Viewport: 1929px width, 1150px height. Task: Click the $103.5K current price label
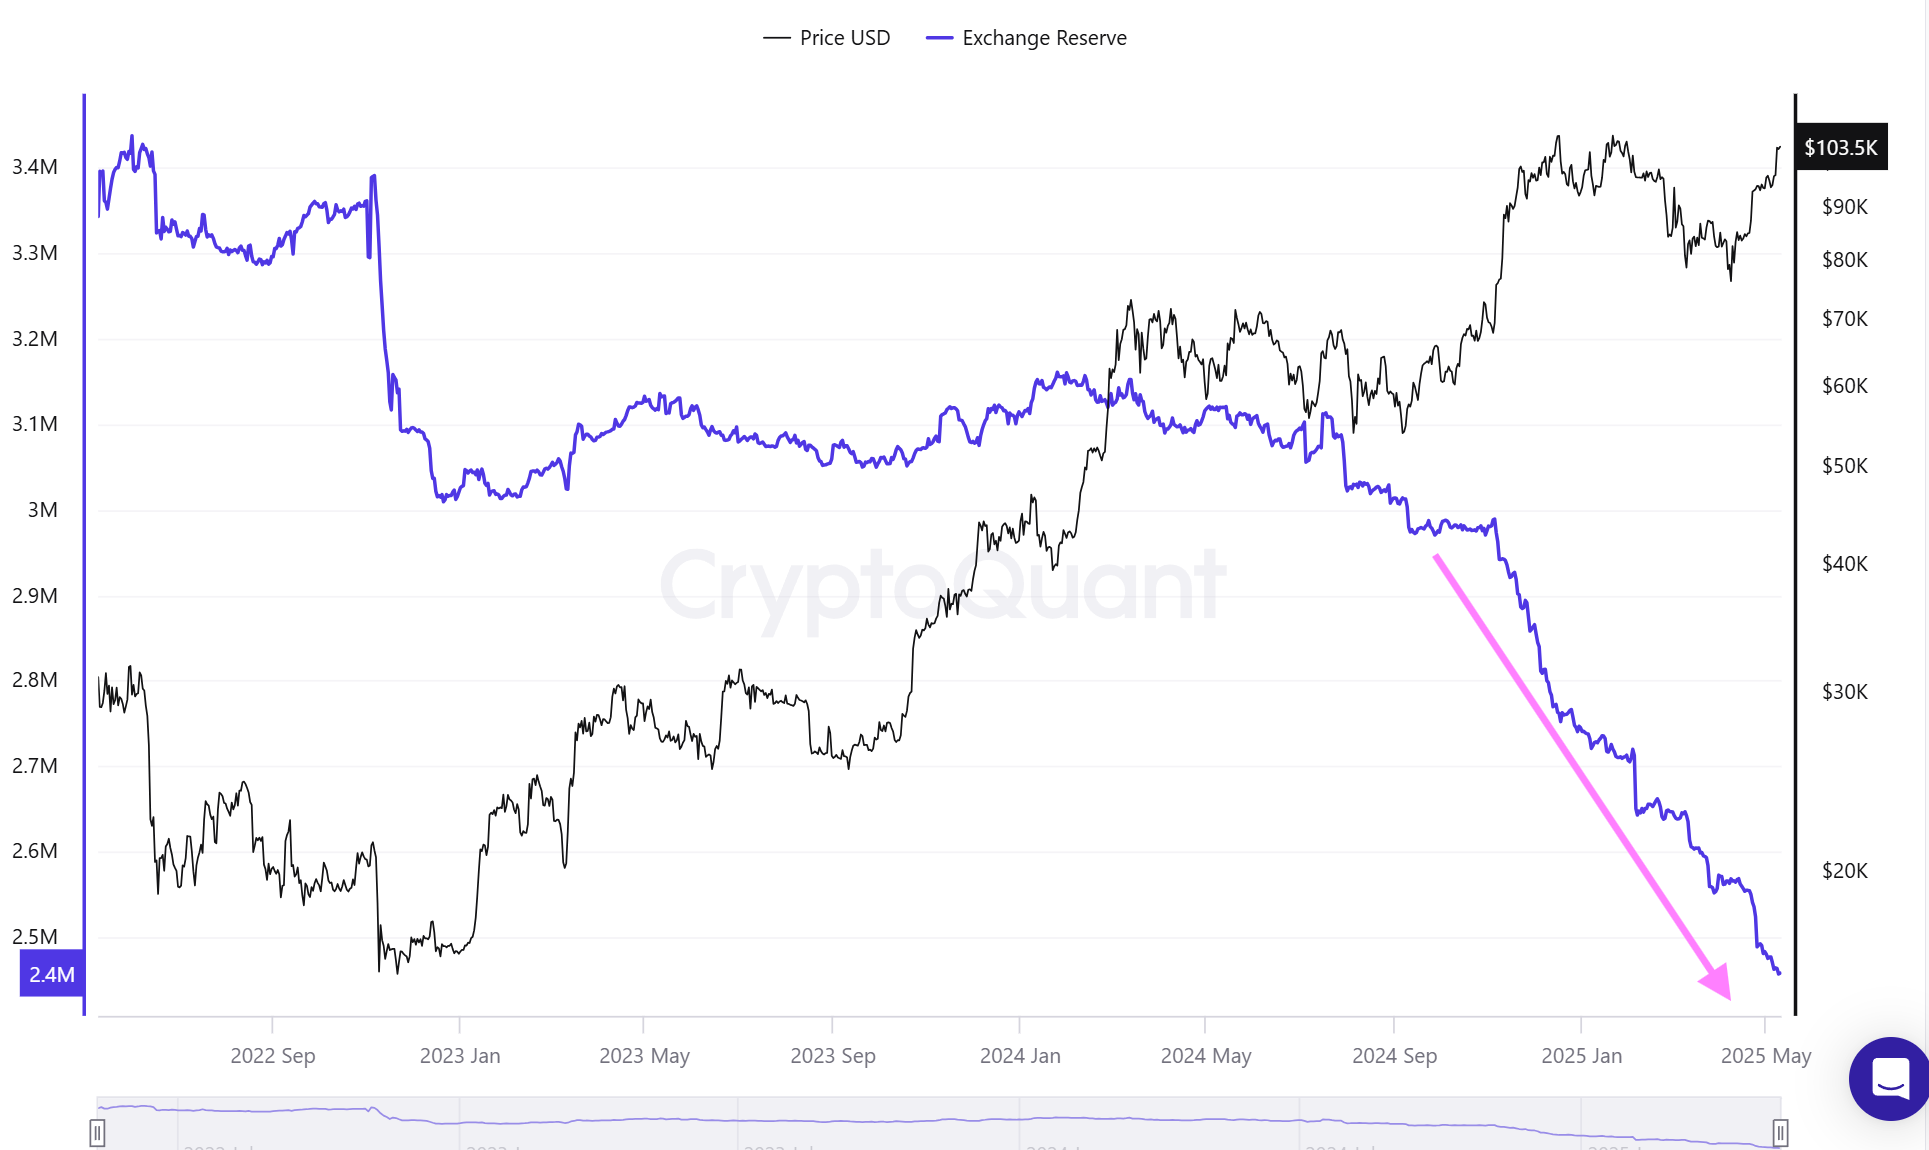pos(1840,148)
